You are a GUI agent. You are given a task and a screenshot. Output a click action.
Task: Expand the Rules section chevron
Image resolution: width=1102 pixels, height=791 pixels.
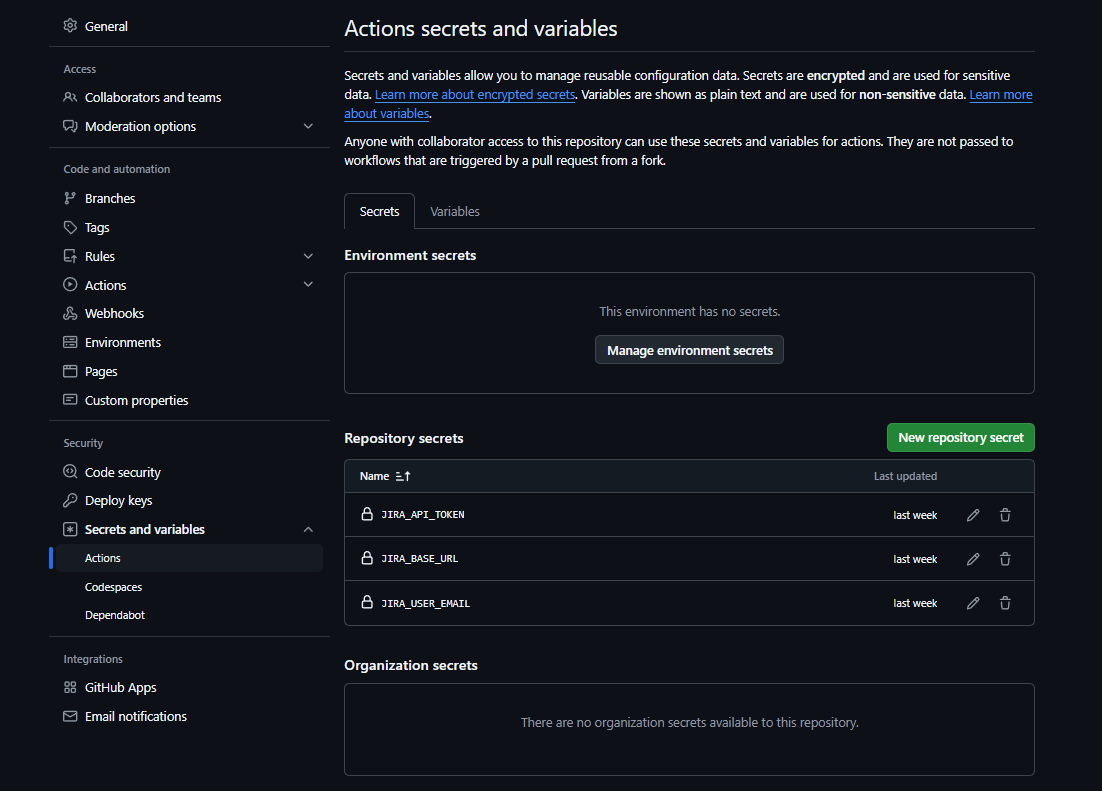click(308, 256)
